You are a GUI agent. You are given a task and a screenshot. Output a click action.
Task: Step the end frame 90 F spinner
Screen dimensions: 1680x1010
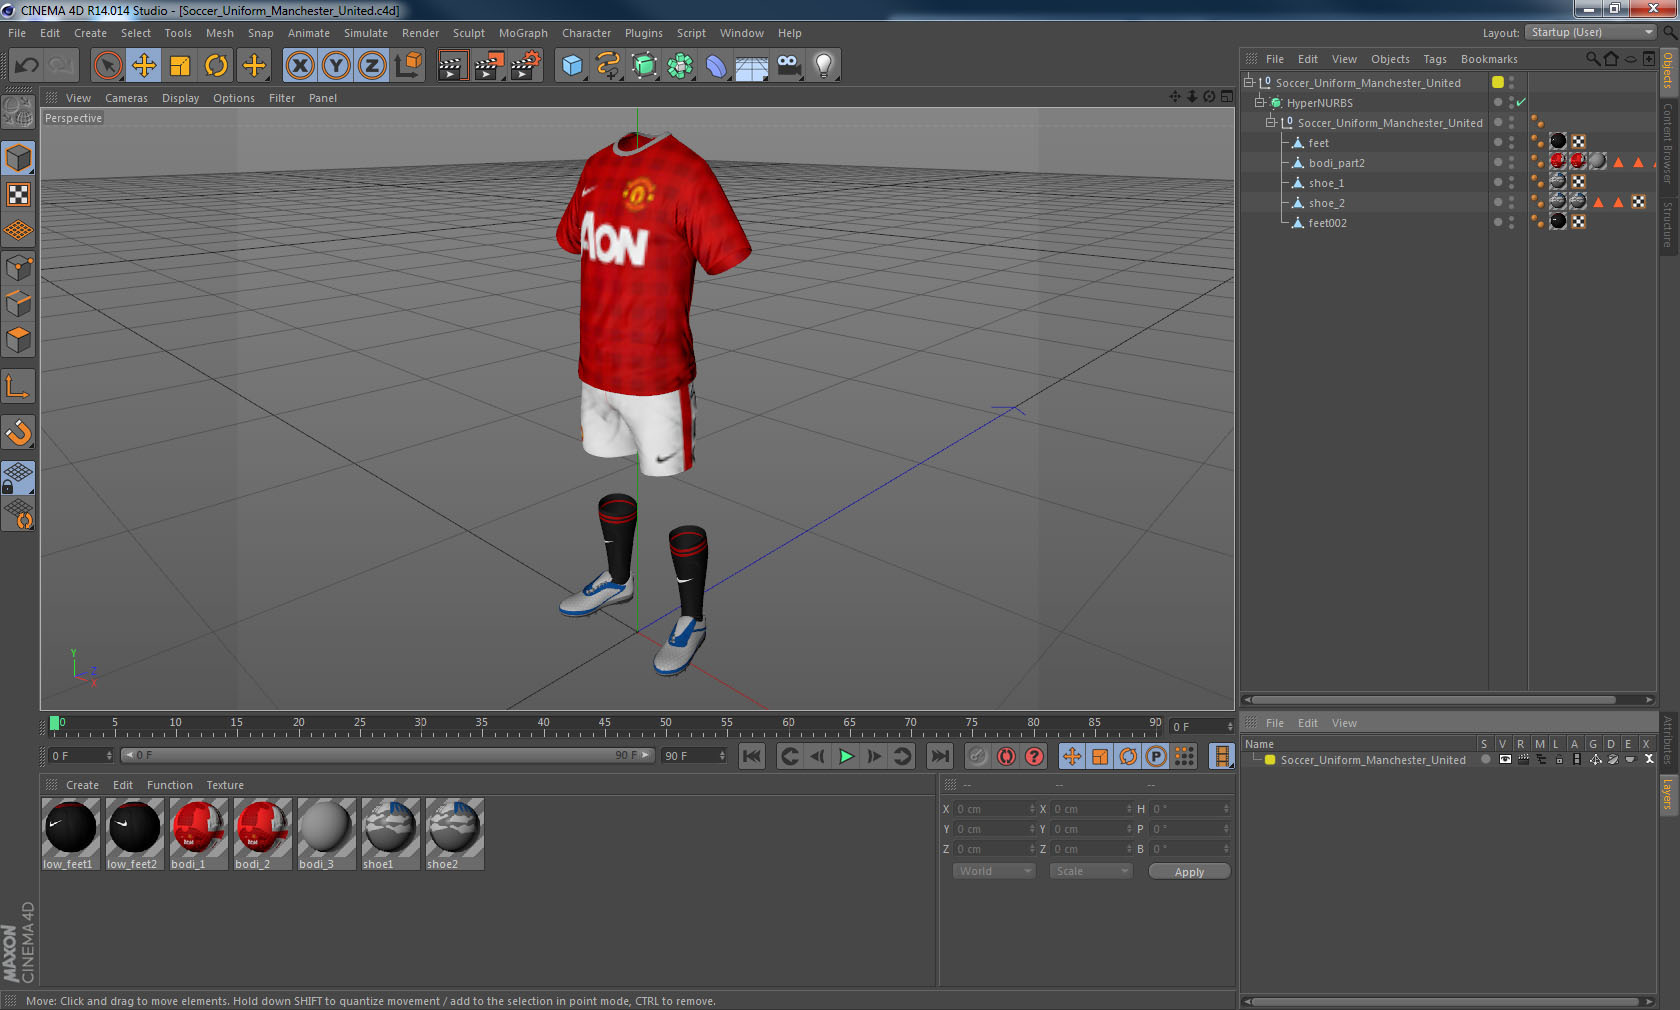[x=721, y=755]
